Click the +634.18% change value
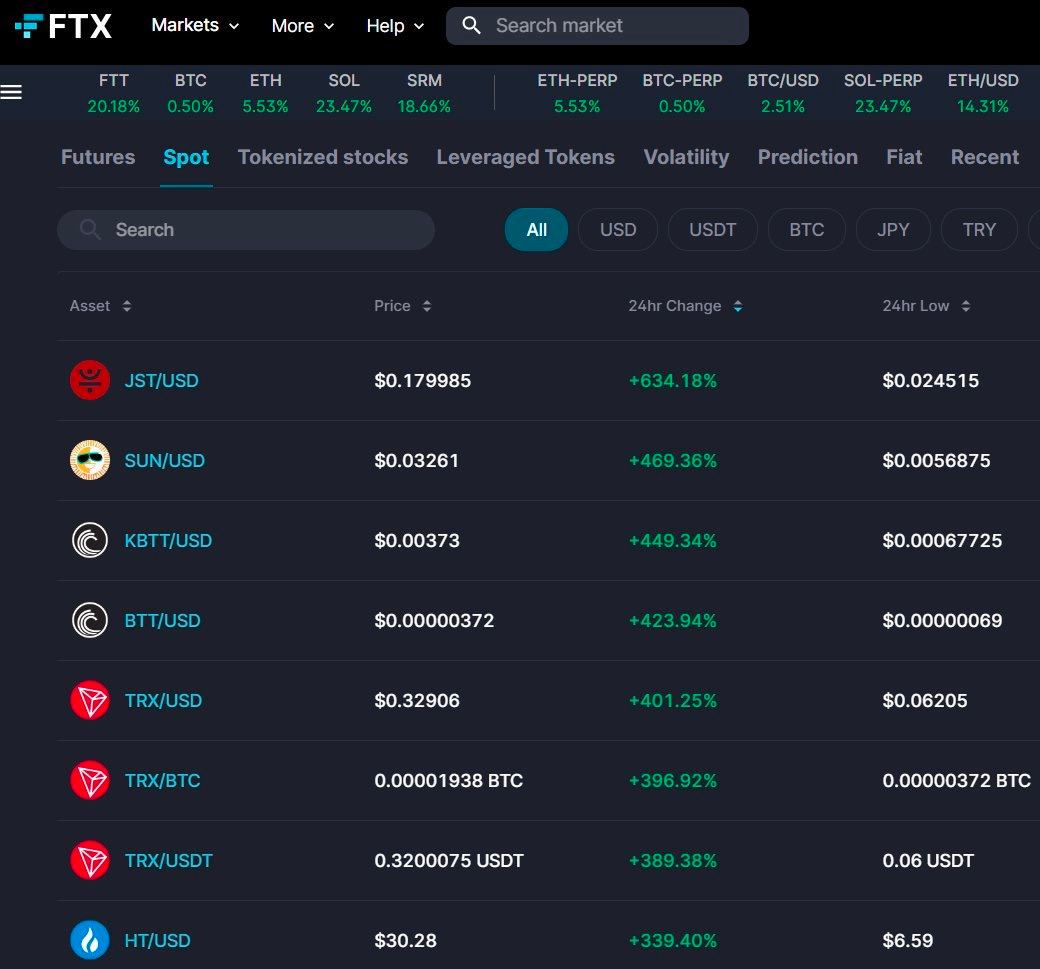 [673, 381]
